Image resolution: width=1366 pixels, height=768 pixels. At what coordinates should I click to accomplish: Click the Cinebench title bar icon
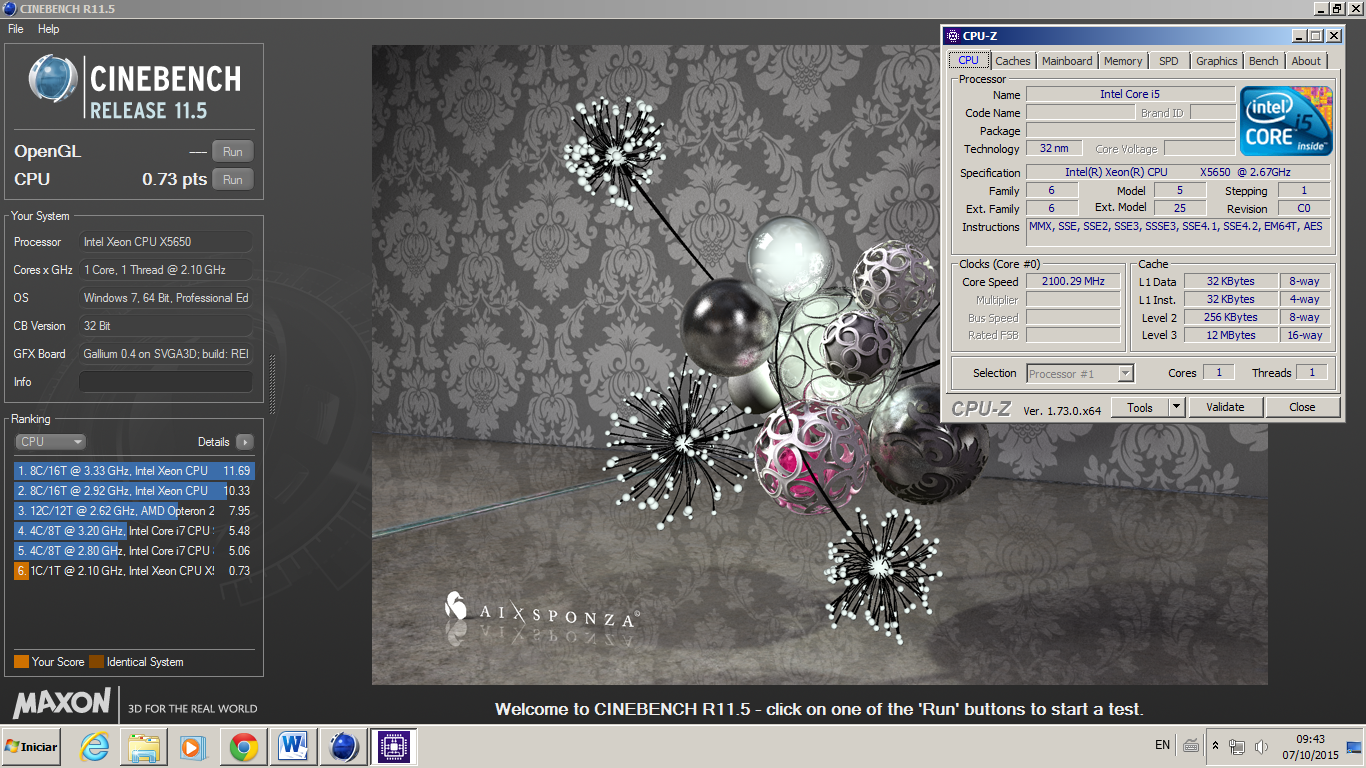(9, 8)
